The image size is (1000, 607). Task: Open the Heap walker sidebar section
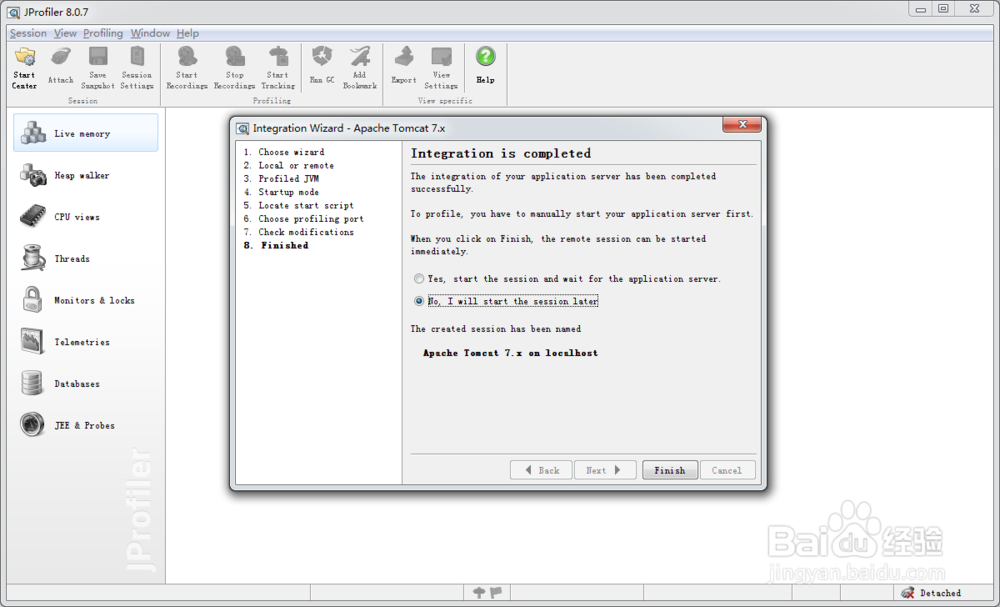coord(85,175)
